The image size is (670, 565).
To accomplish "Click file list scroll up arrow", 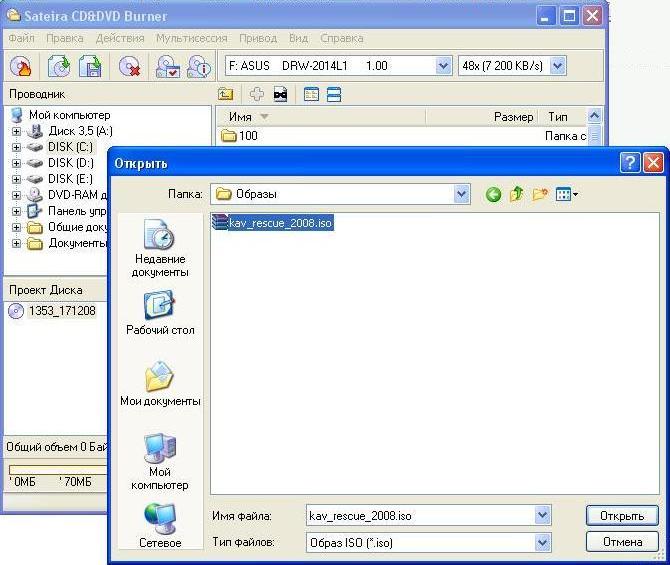I will pos(594,115).
